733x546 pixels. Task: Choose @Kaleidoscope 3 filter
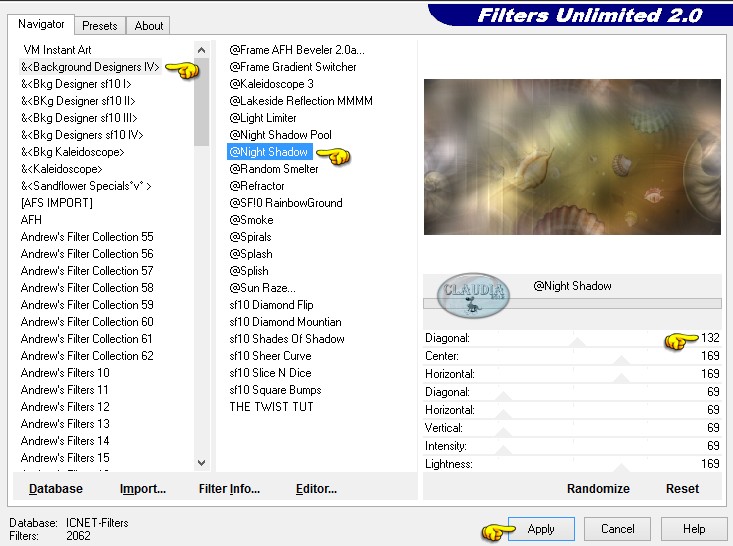click(x=271, y=84)
